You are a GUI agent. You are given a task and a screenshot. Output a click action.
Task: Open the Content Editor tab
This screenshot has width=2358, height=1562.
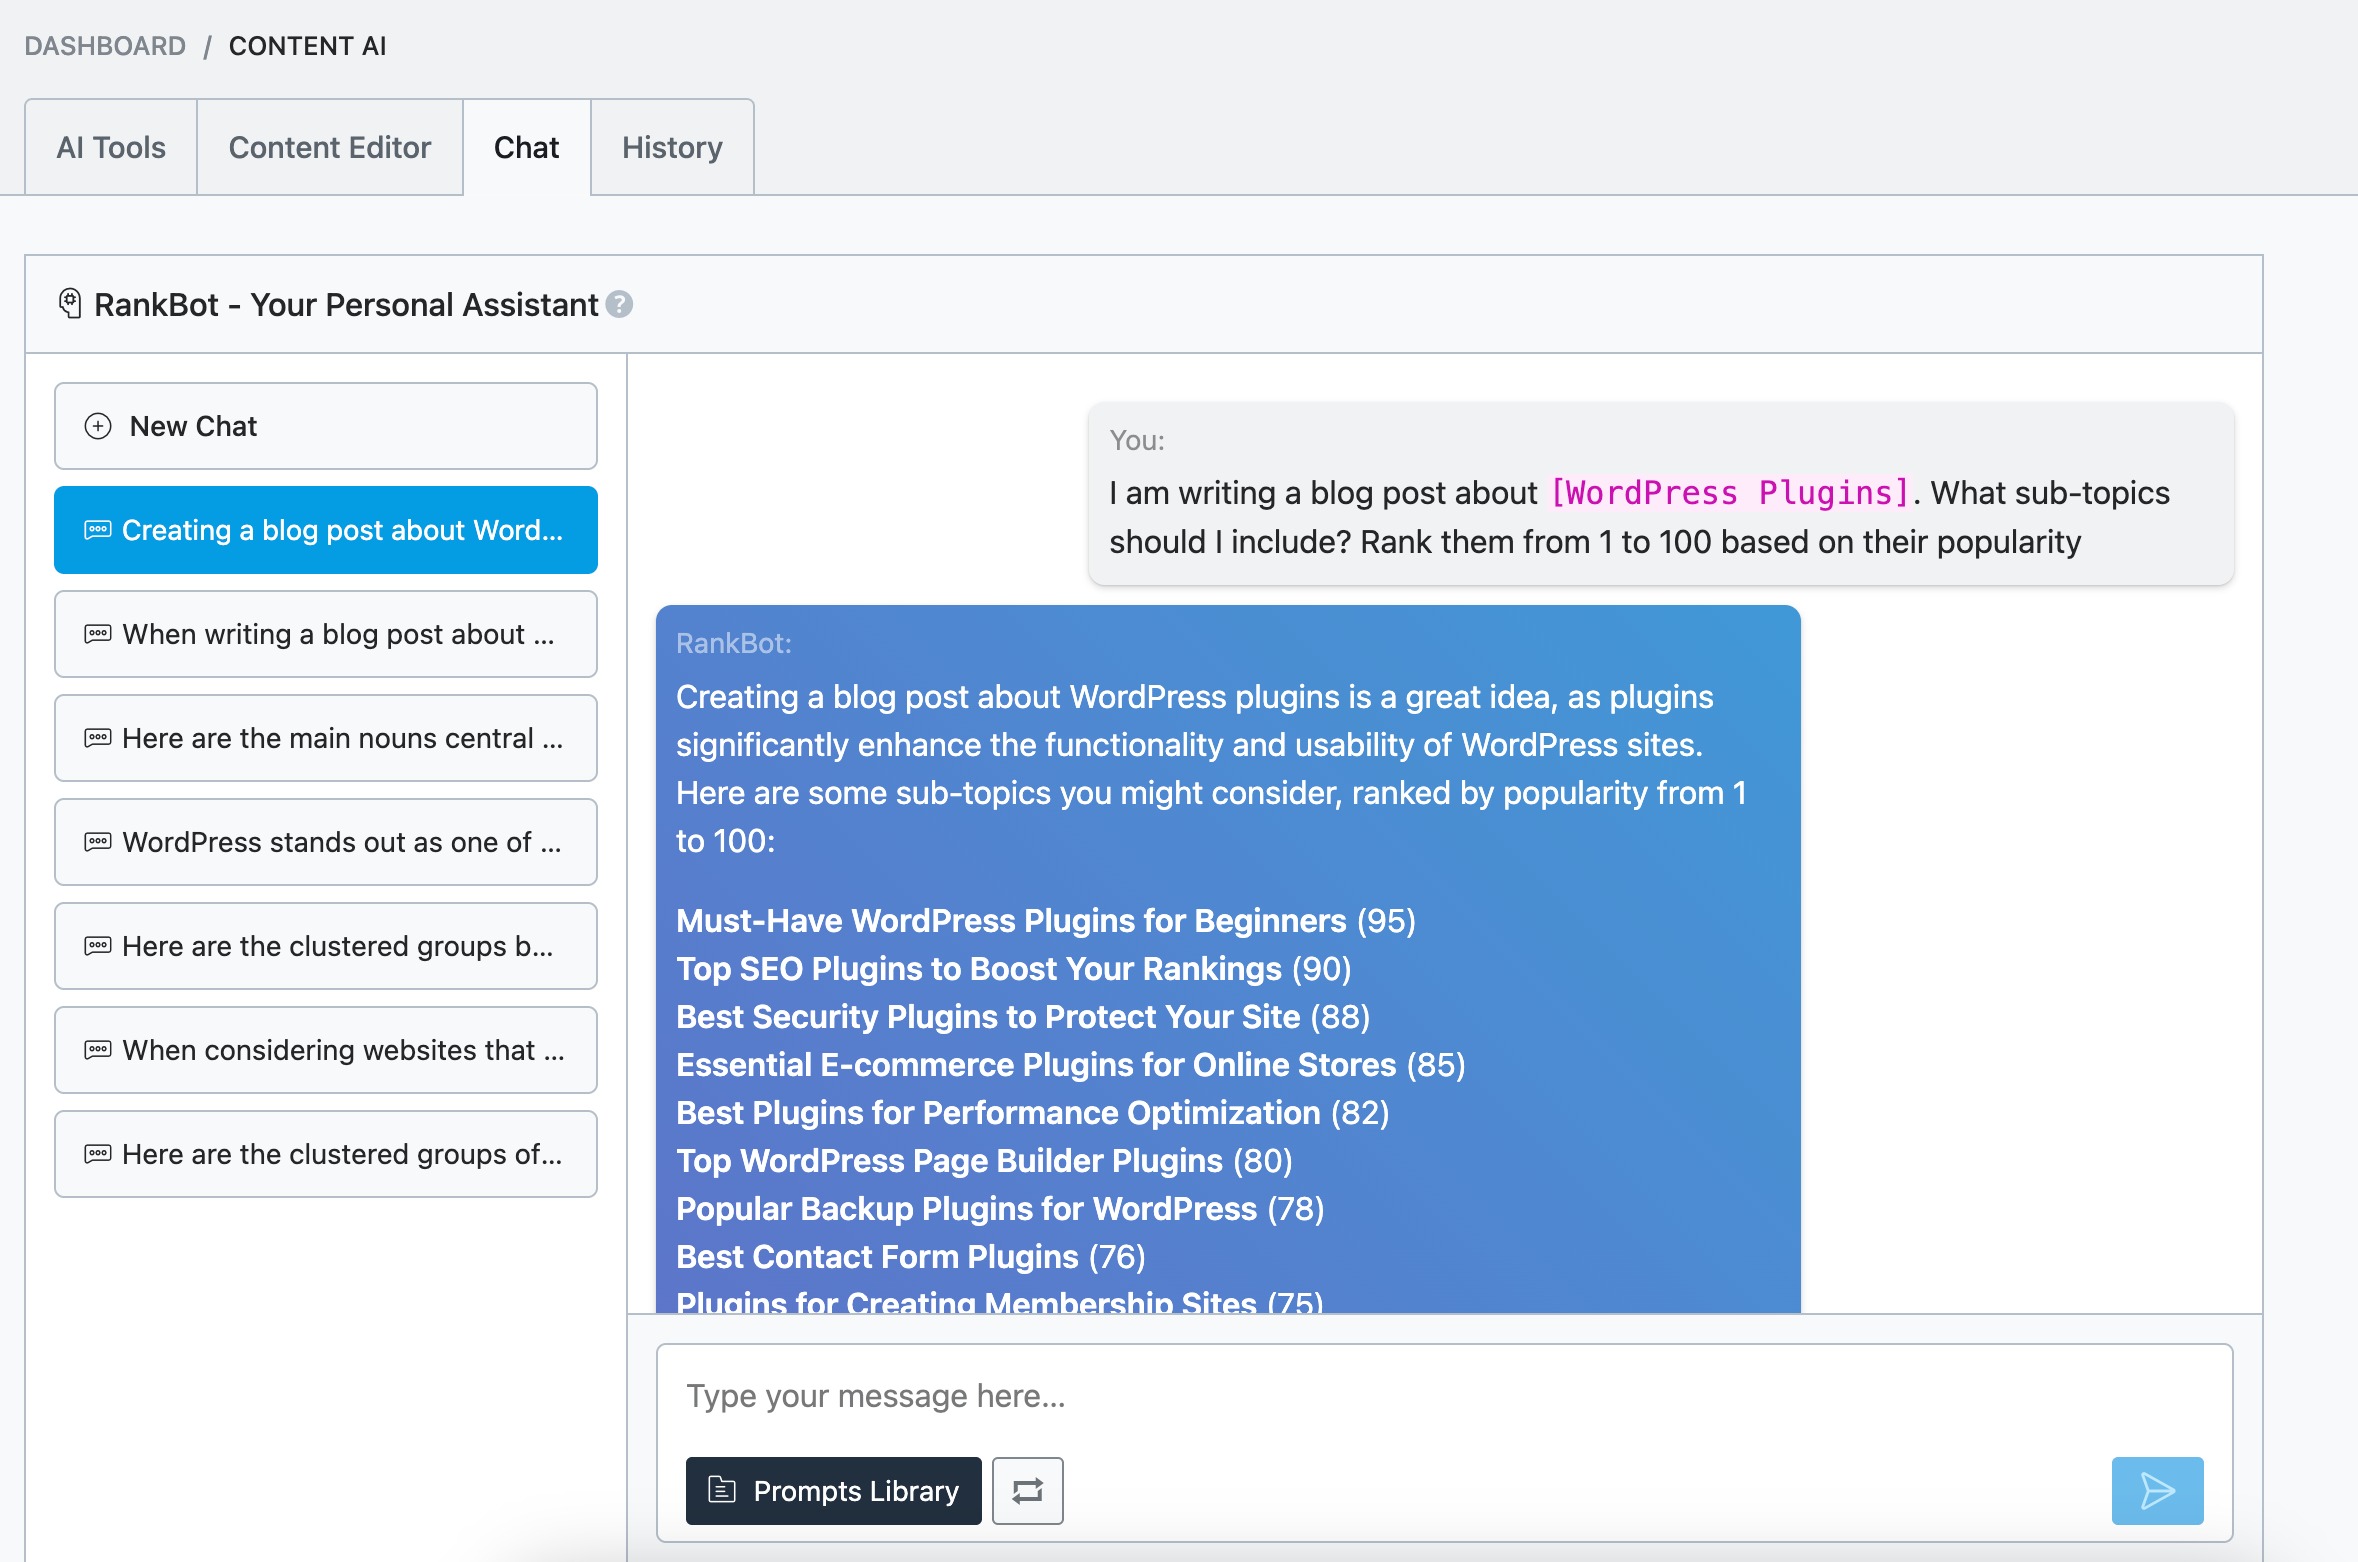click(x=329, y=147)
